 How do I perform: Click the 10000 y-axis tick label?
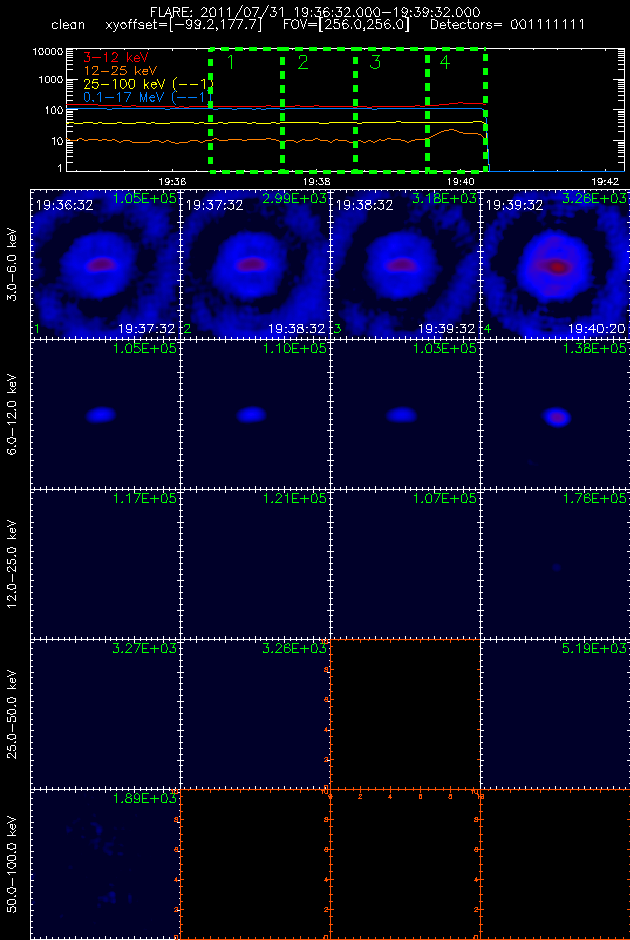(x=49, y=52)
